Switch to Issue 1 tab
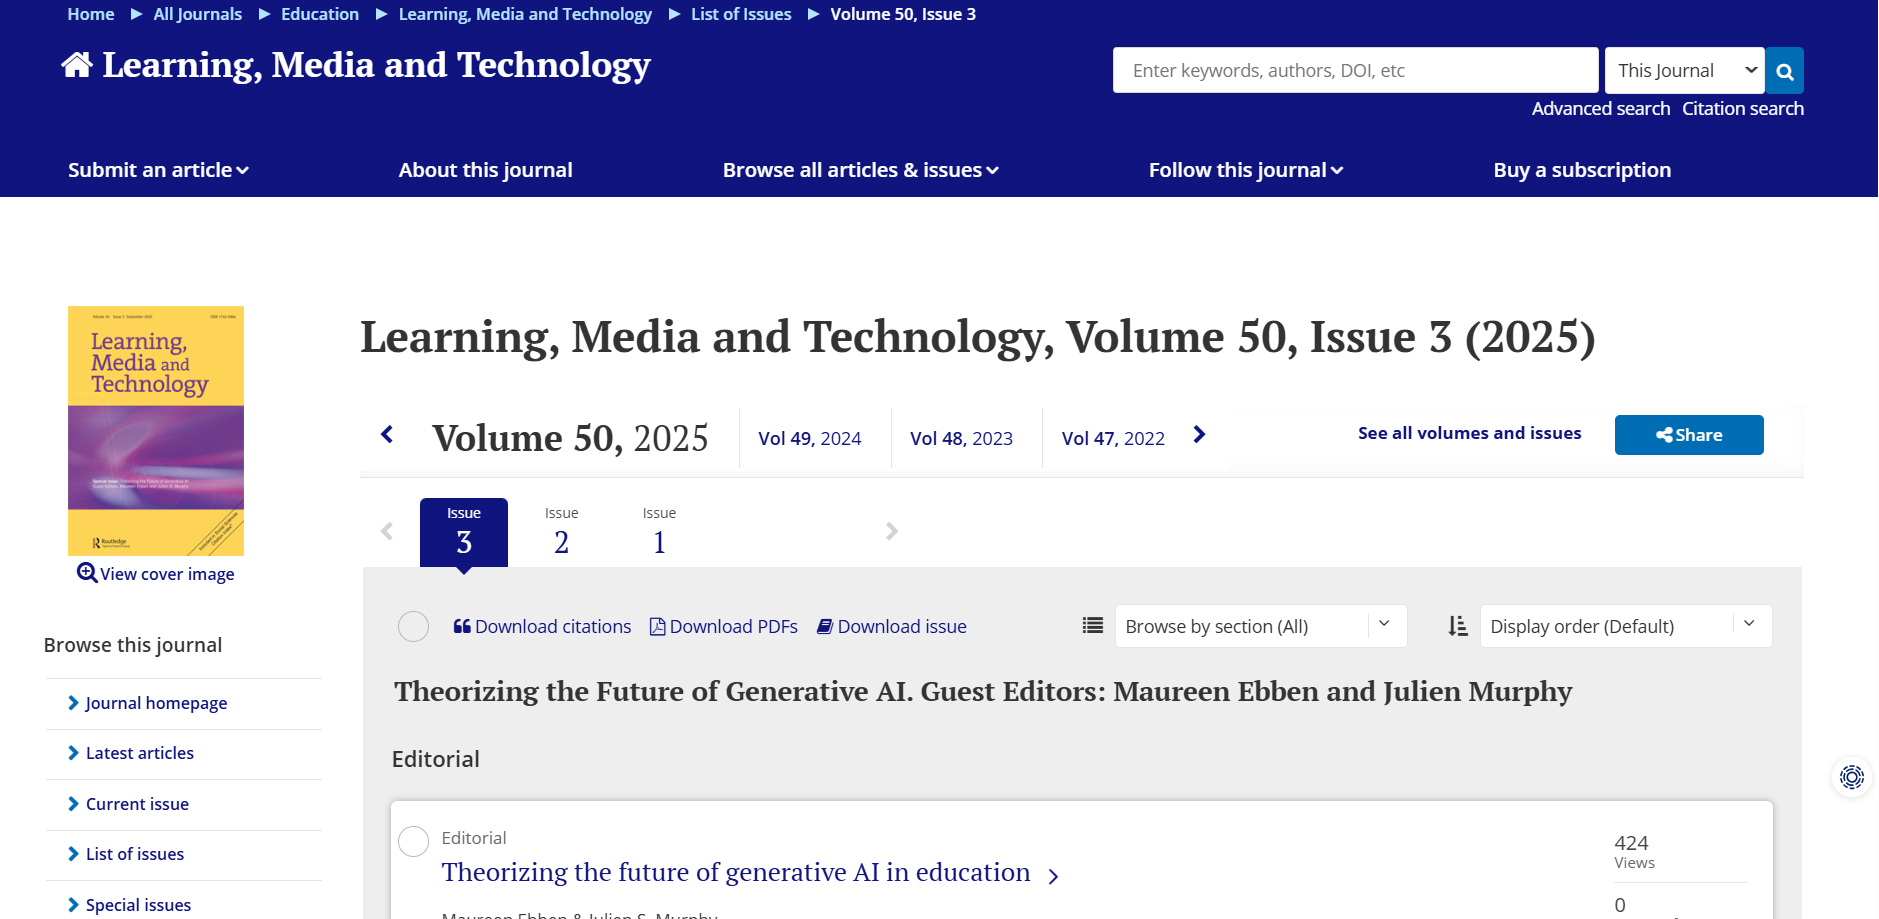1879x919 pixels. tap(659, 532)
